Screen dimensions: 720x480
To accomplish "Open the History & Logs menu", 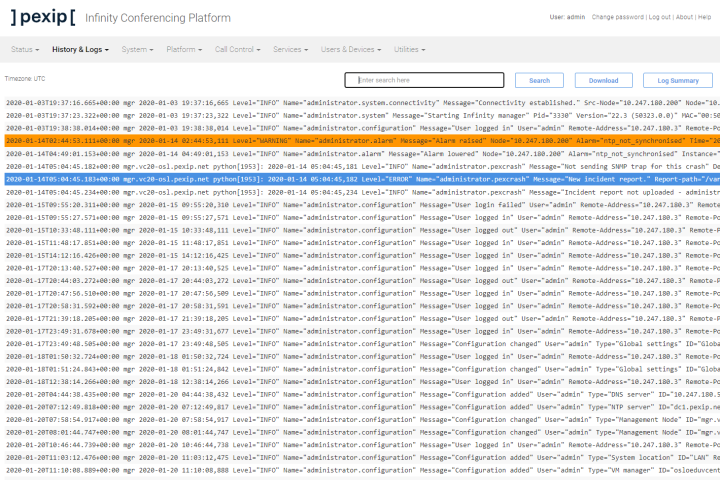I will (x=80, y=49).
